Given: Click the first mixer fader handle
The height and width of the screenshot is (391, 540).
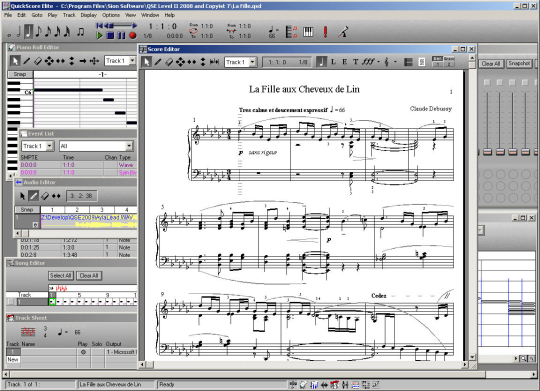Looking at the screenshot, I should 487,152.
